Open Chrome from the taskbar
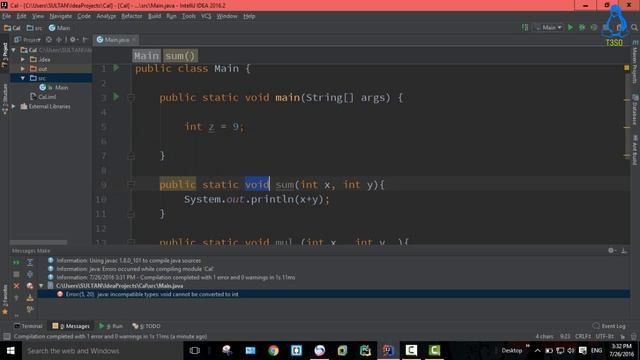This screenshot has height=360, width=640. coord(273,350)
